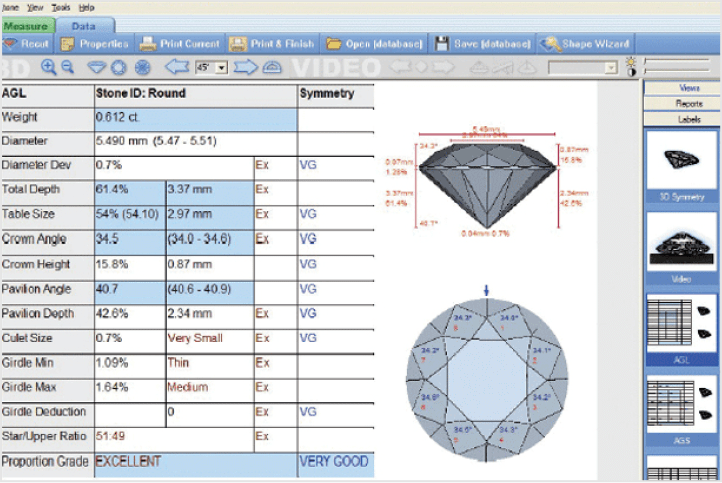The height and width of the screenshot is (483, 722).
Task: Click the zoom out magnifier icon
Action: 67,67
